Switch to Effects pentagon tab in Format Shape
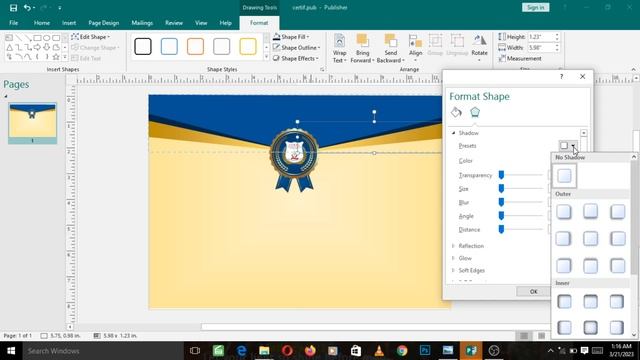Screen dimensions: 640x360 coord(474,112)
